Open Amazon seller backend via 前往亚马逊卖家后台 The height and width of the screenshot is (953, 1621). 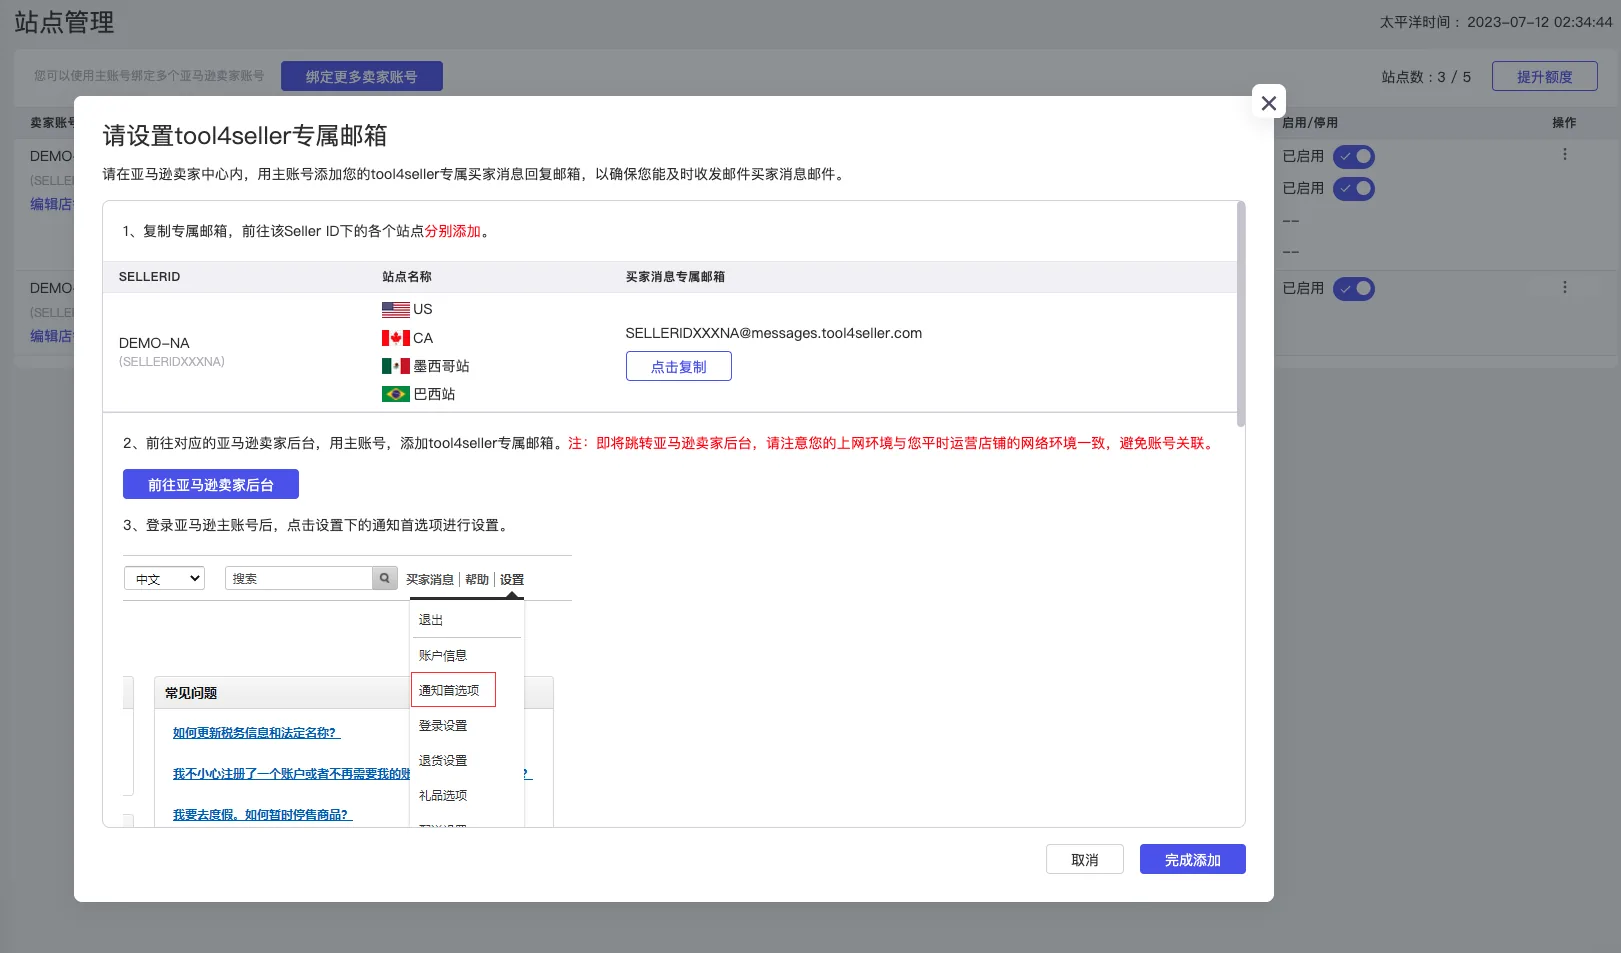point(211,485)
